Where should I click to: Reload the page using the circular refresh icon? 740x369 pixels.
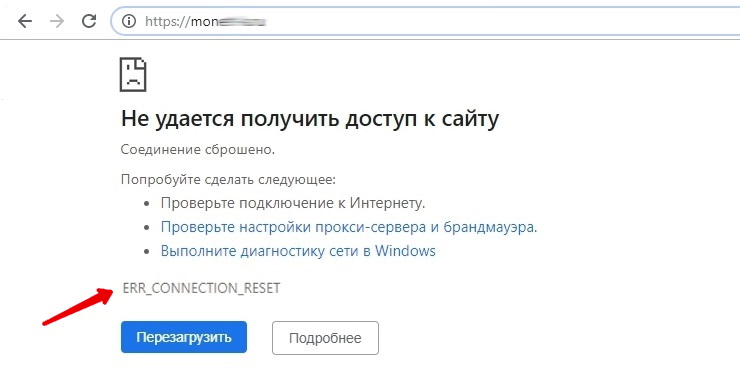click(x=89, y=21)
